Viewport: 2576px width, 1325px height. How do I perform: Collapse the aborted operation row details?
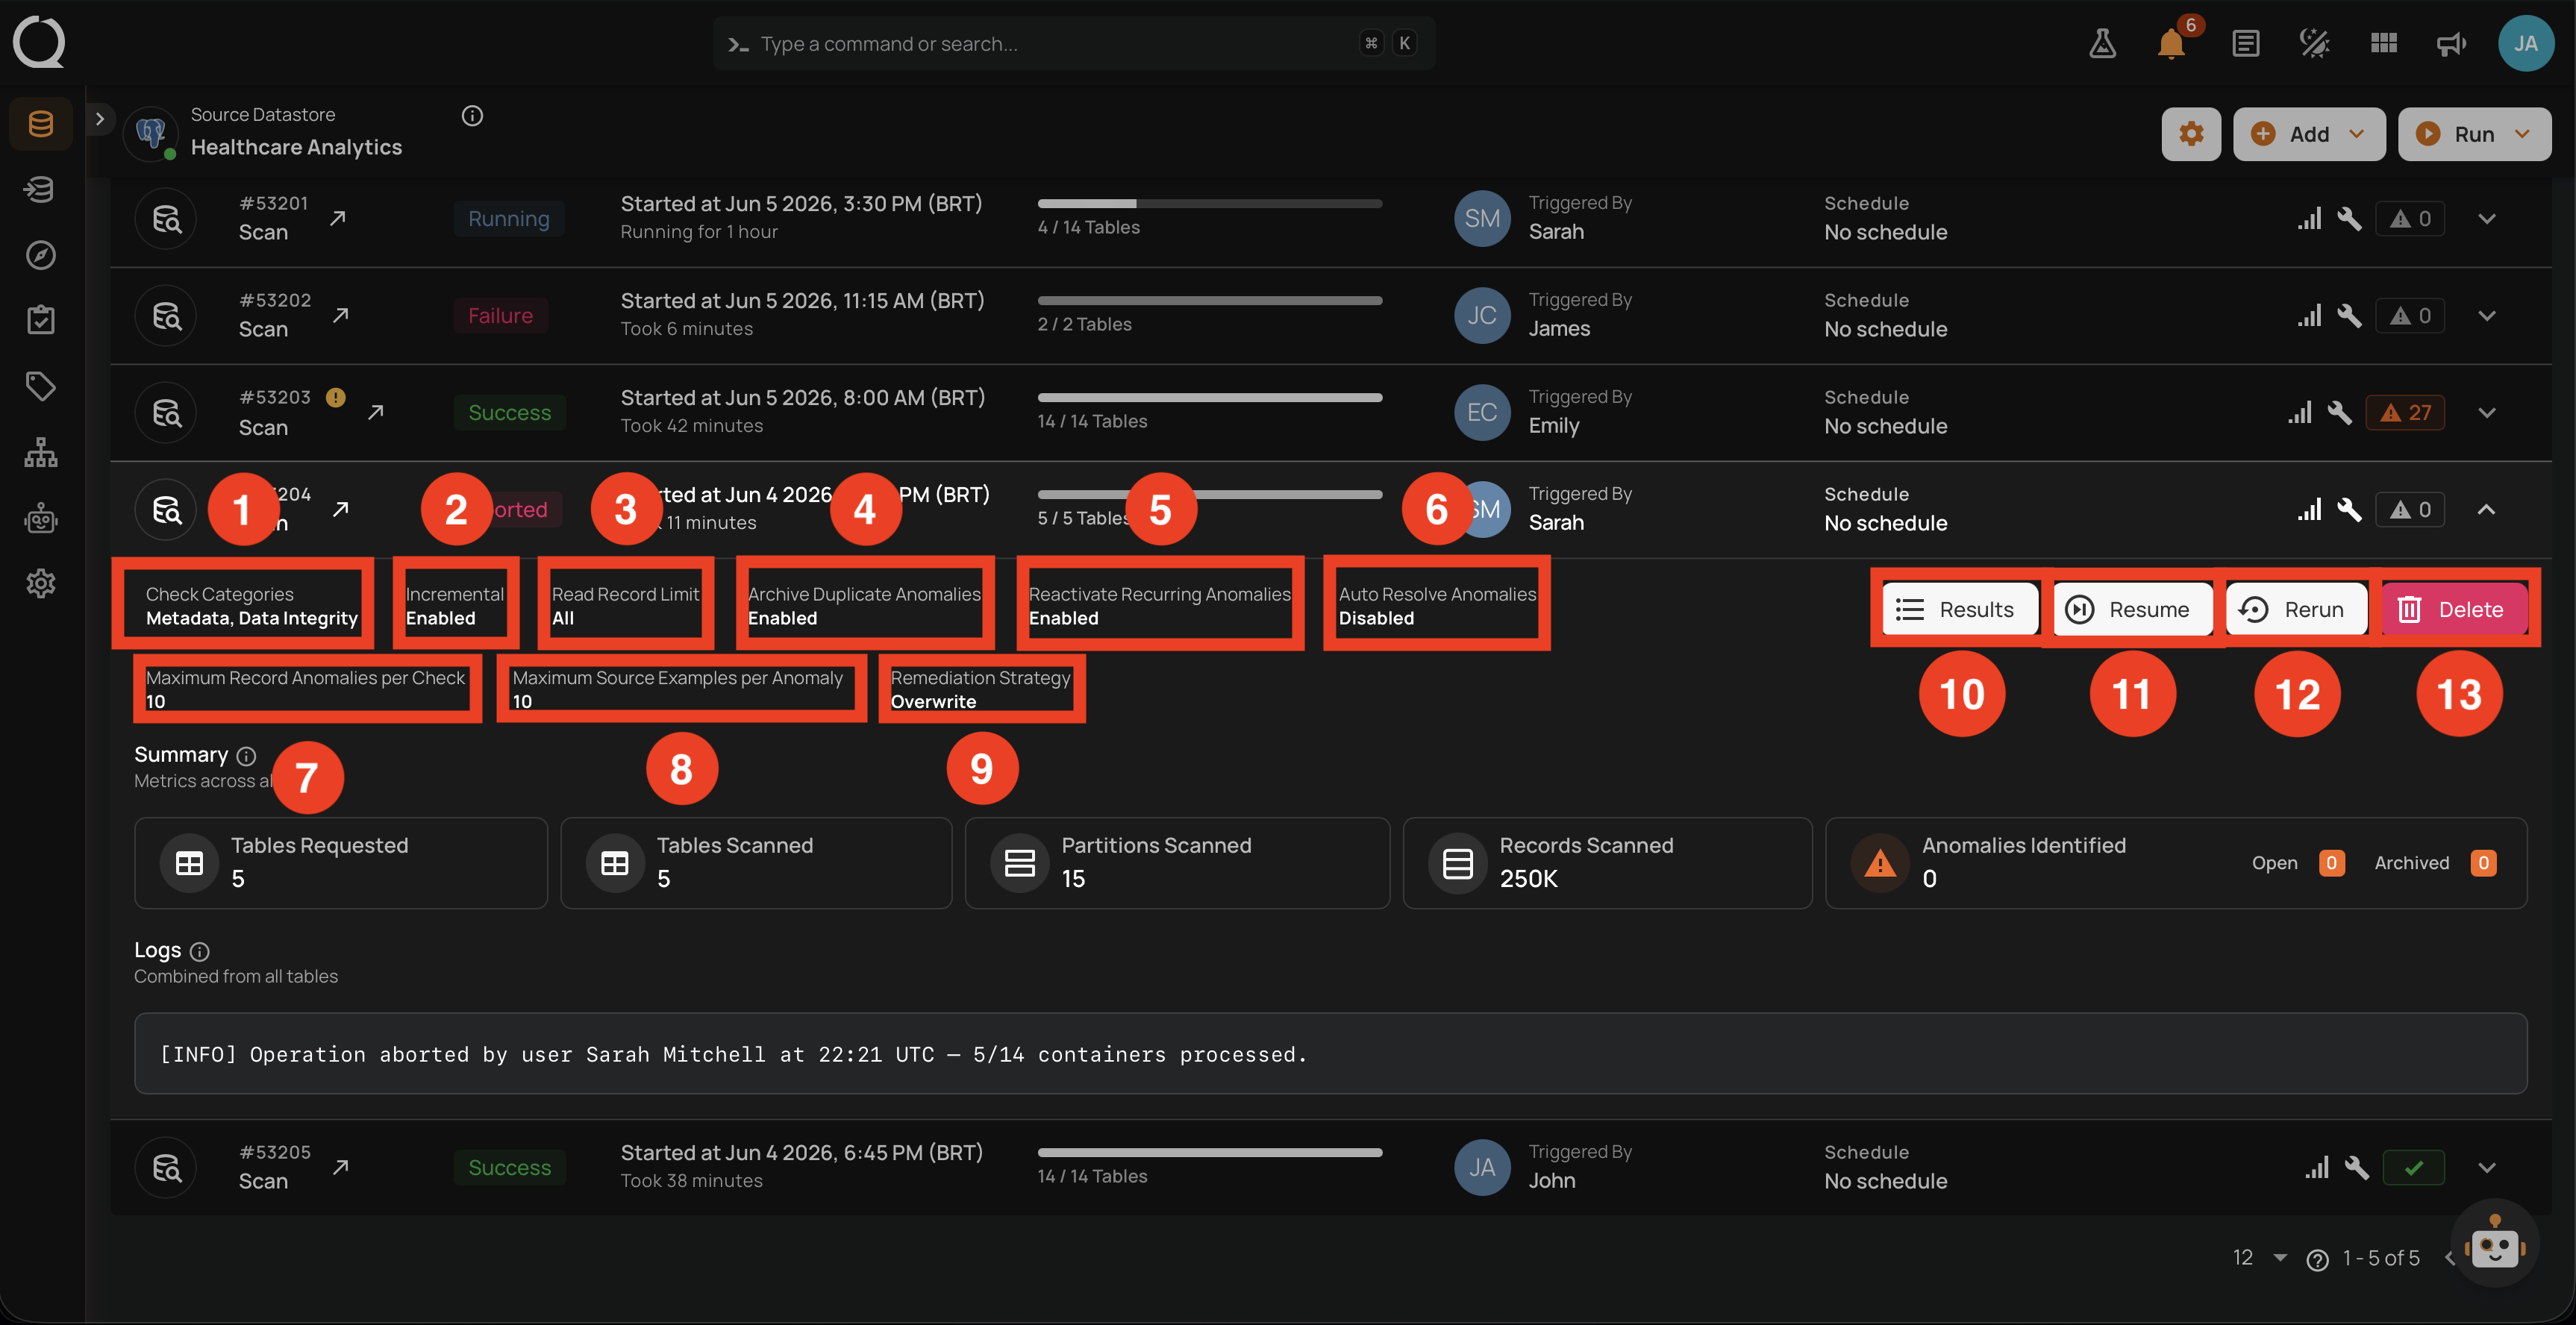coord(2486,509)
